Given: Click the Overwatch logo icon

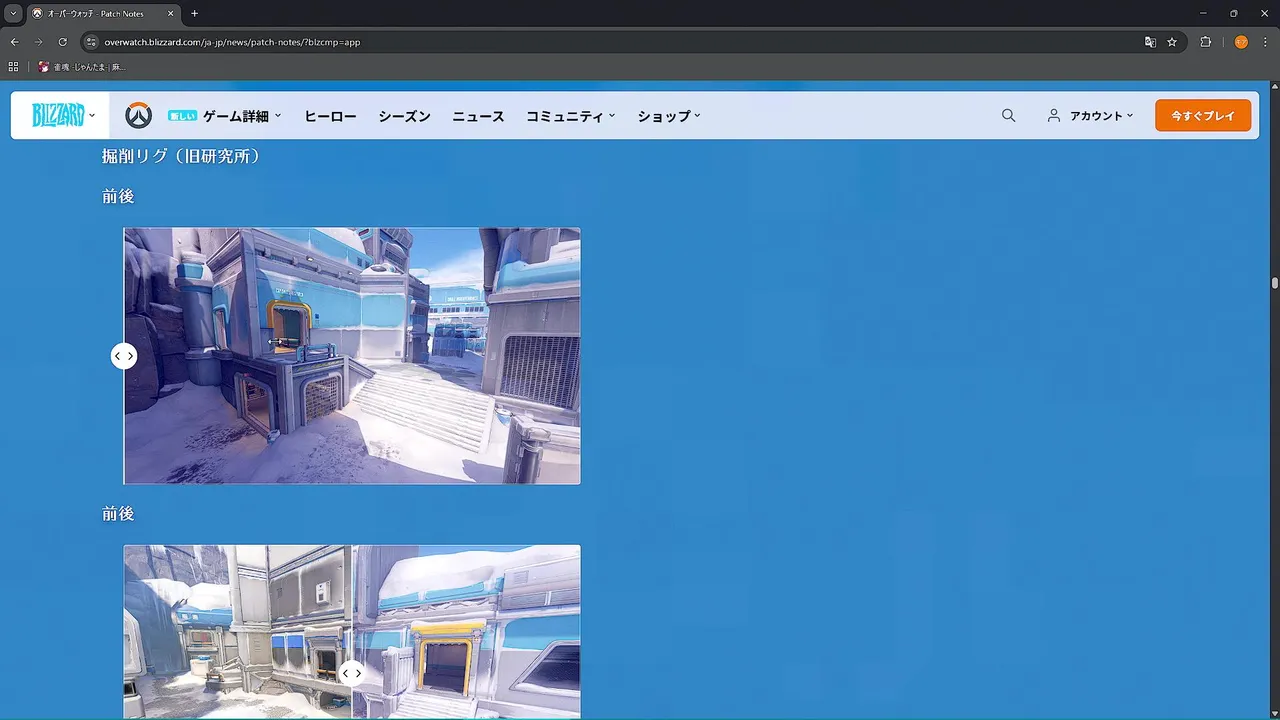Looking at the screenshot, I should tap(138, 116).
